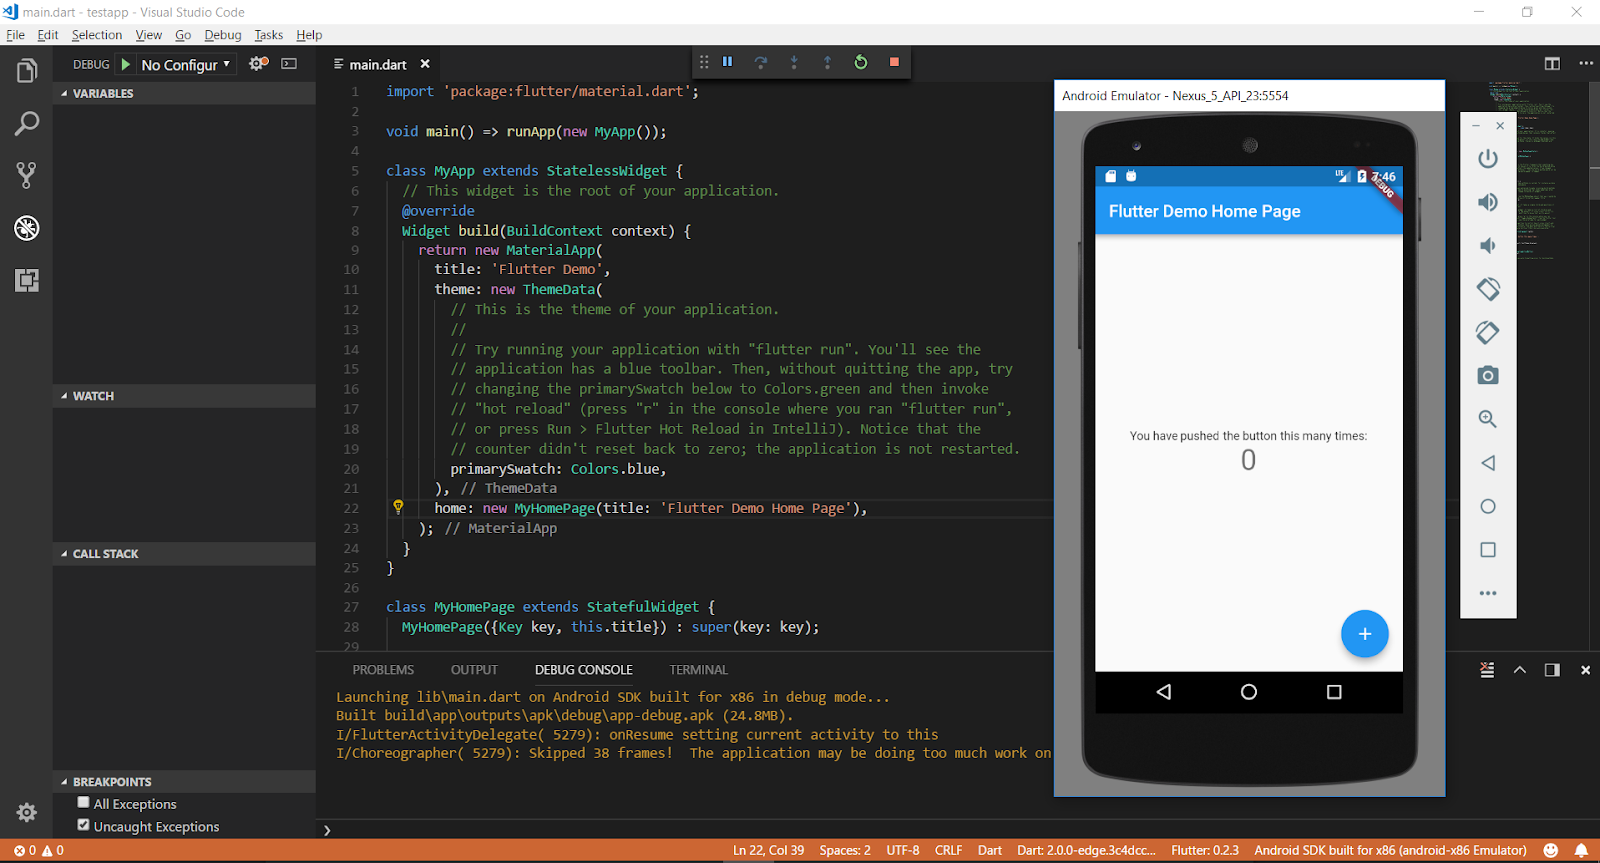Image resolution: width=1600 pixels, height=863 pixels.
Task: Click the feedback smiley in status bar
Action: 1551,851
